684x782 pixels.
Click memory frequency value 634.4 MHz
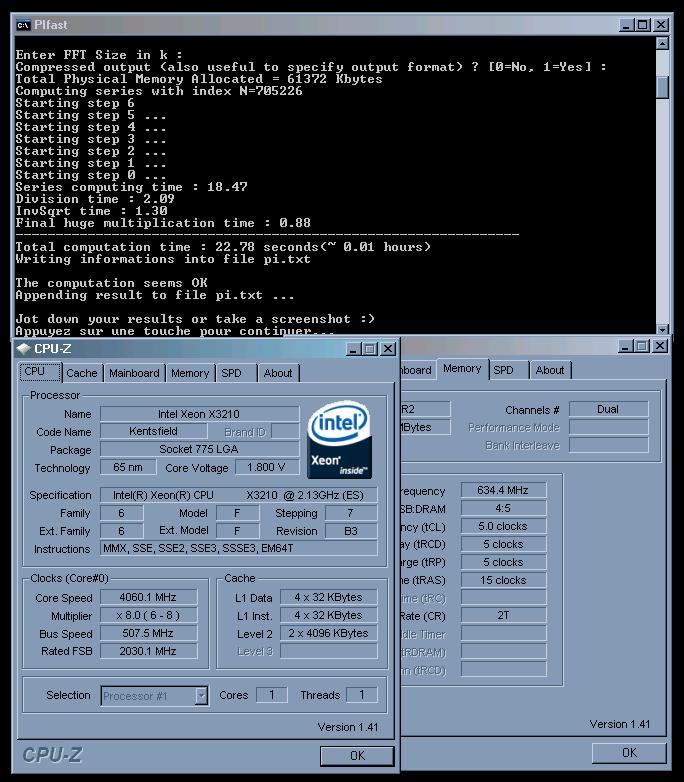coord(503,490)
